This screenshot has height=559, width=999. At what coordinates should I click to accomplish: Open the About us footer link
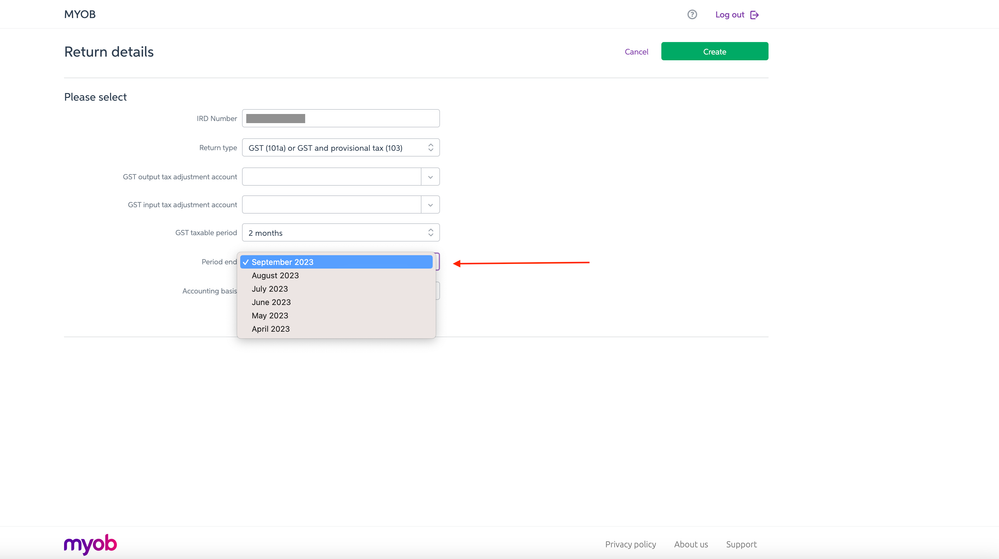point(690,545)
